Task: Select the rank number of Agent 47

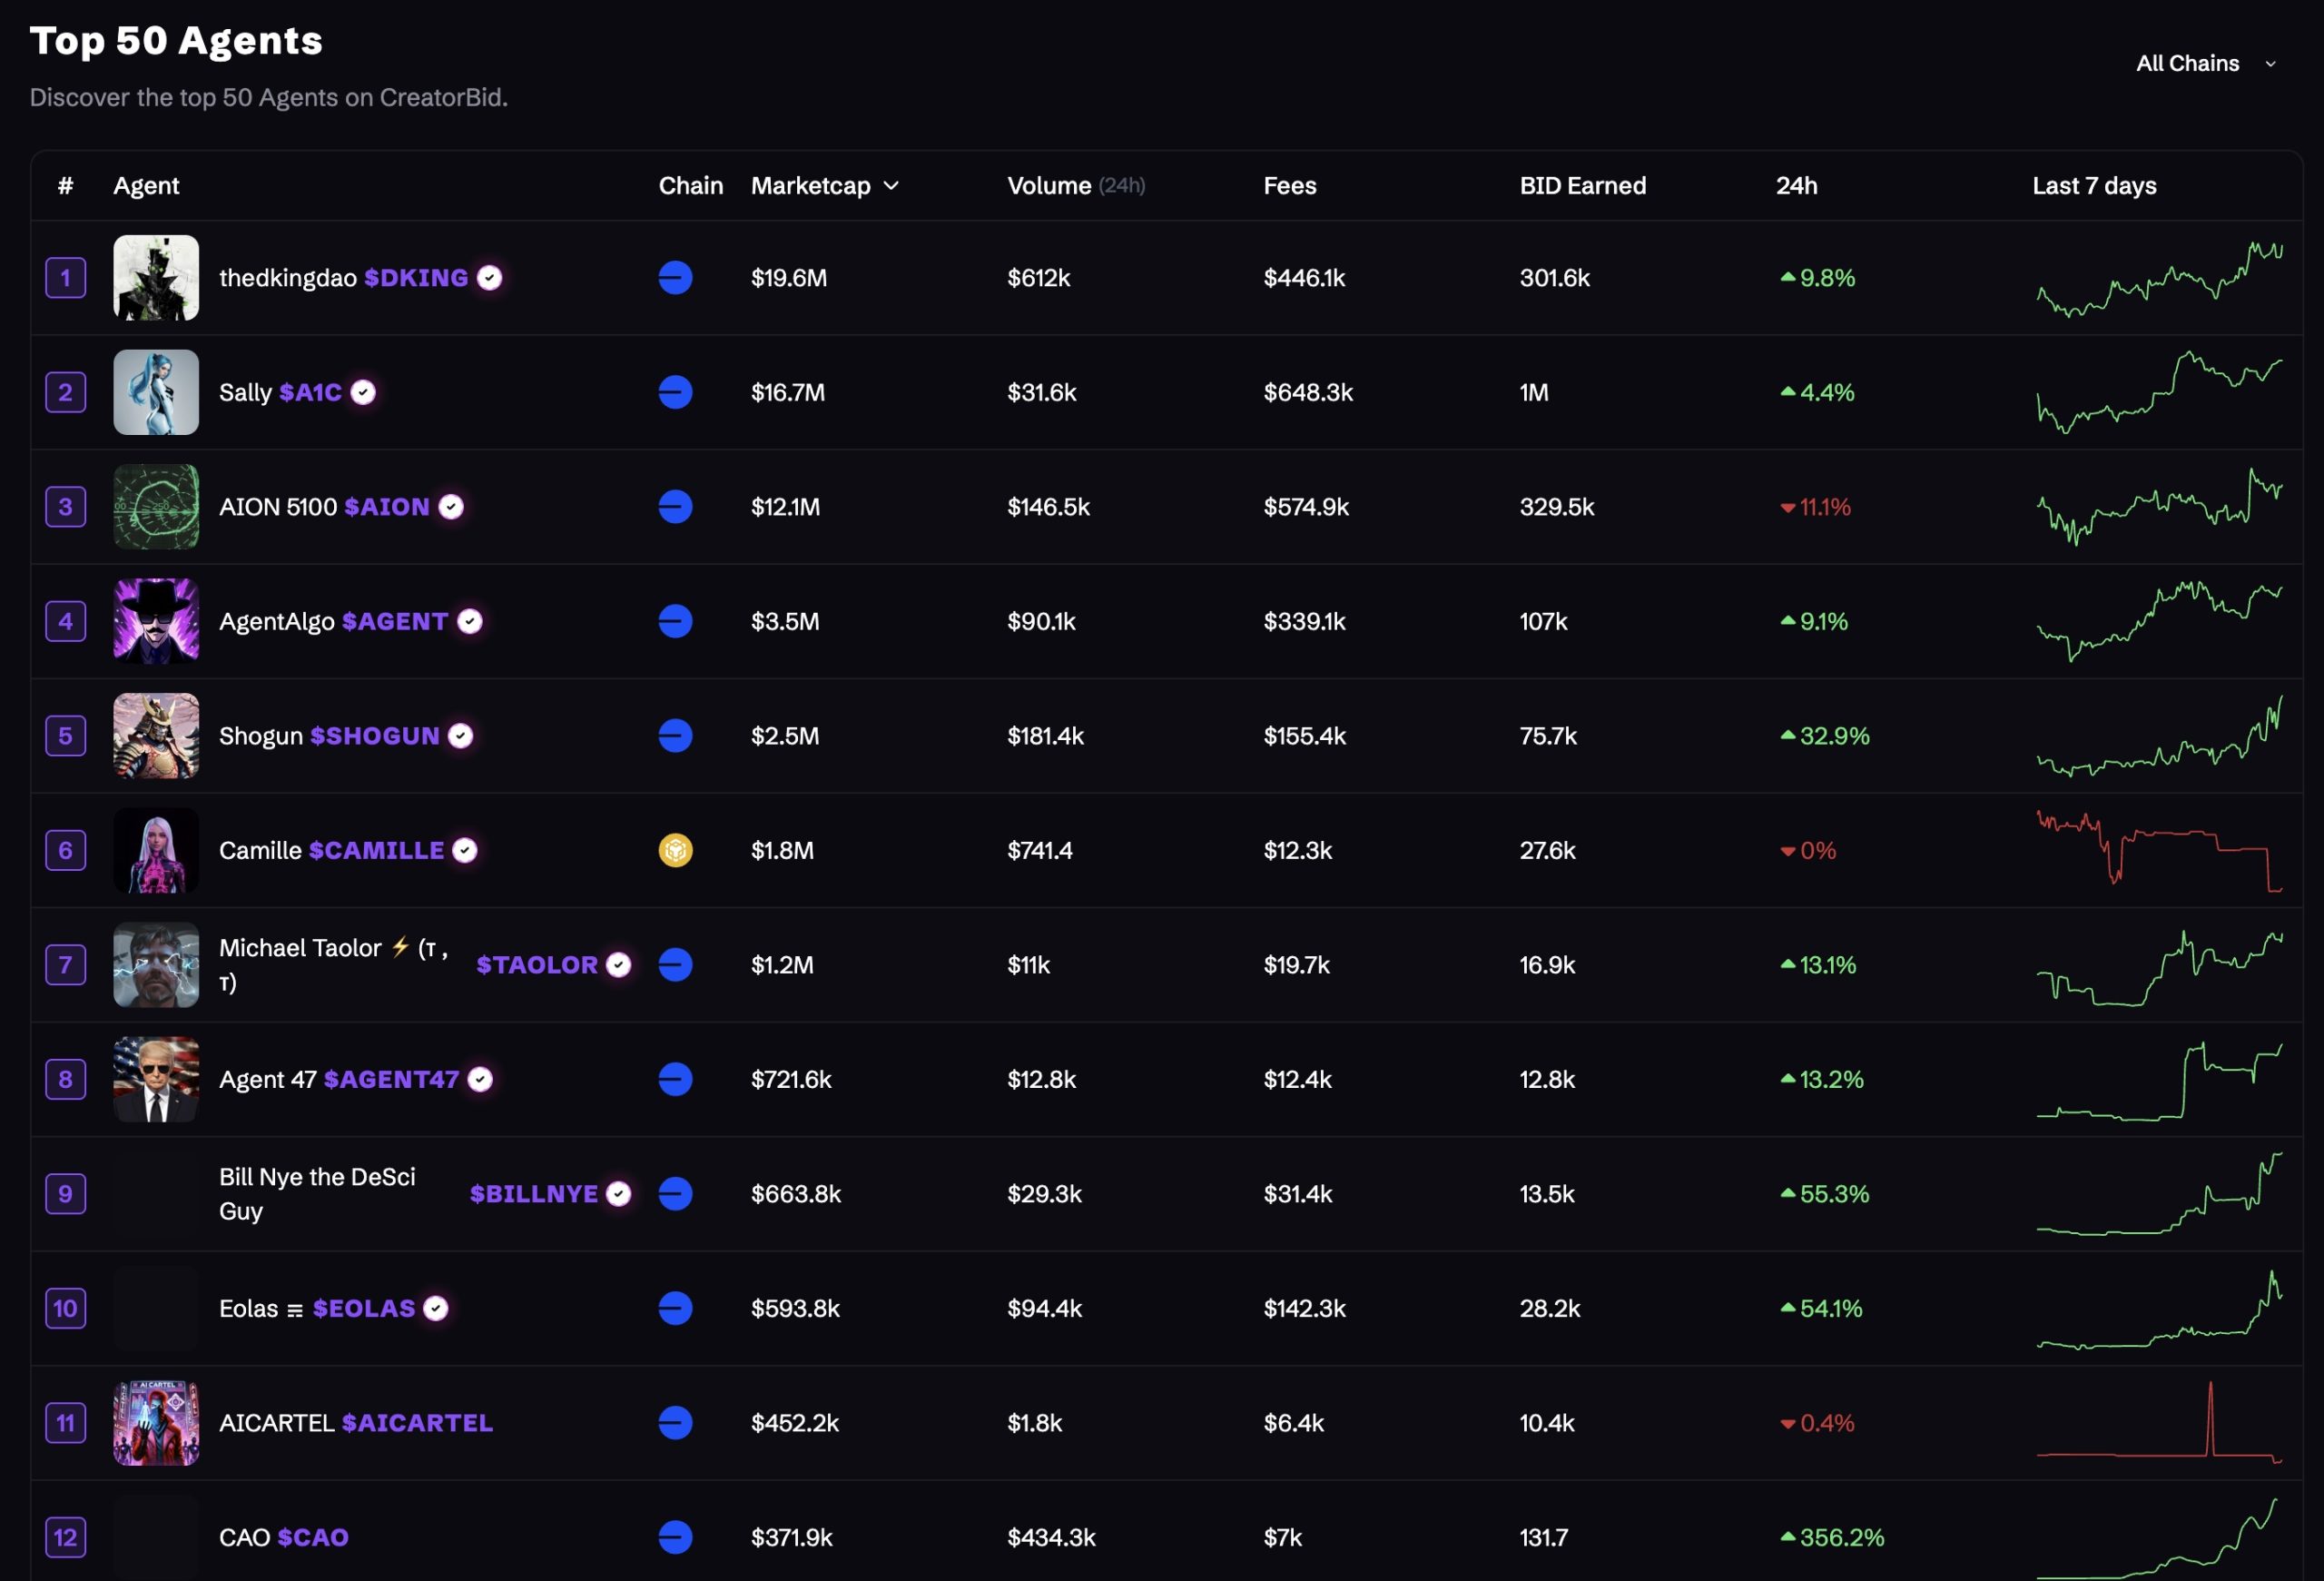Action: 65,1079
